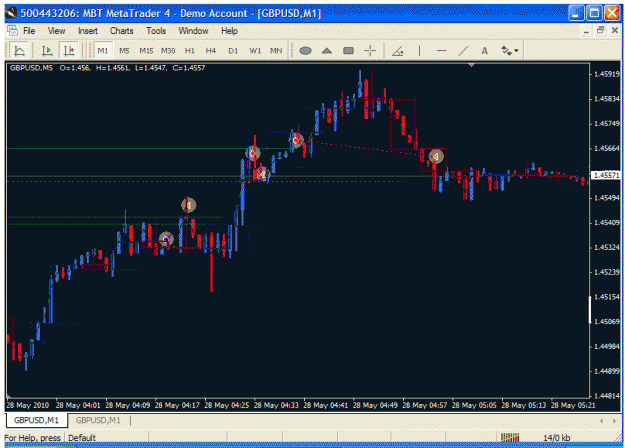
Task: Select the rectangle drawing tool
Action: click(x=348, y=51)
